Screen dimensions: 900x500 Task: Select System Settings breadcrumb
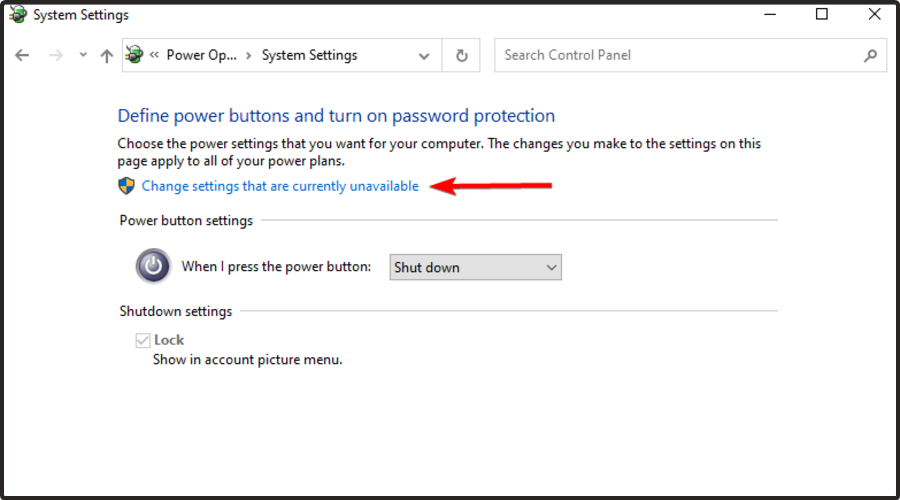pyautogui.click(x=309, y=55)
